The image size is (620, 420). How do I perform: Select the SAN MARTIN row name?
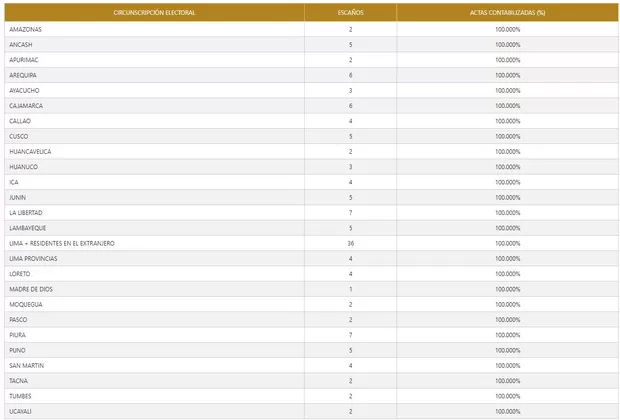26,366
